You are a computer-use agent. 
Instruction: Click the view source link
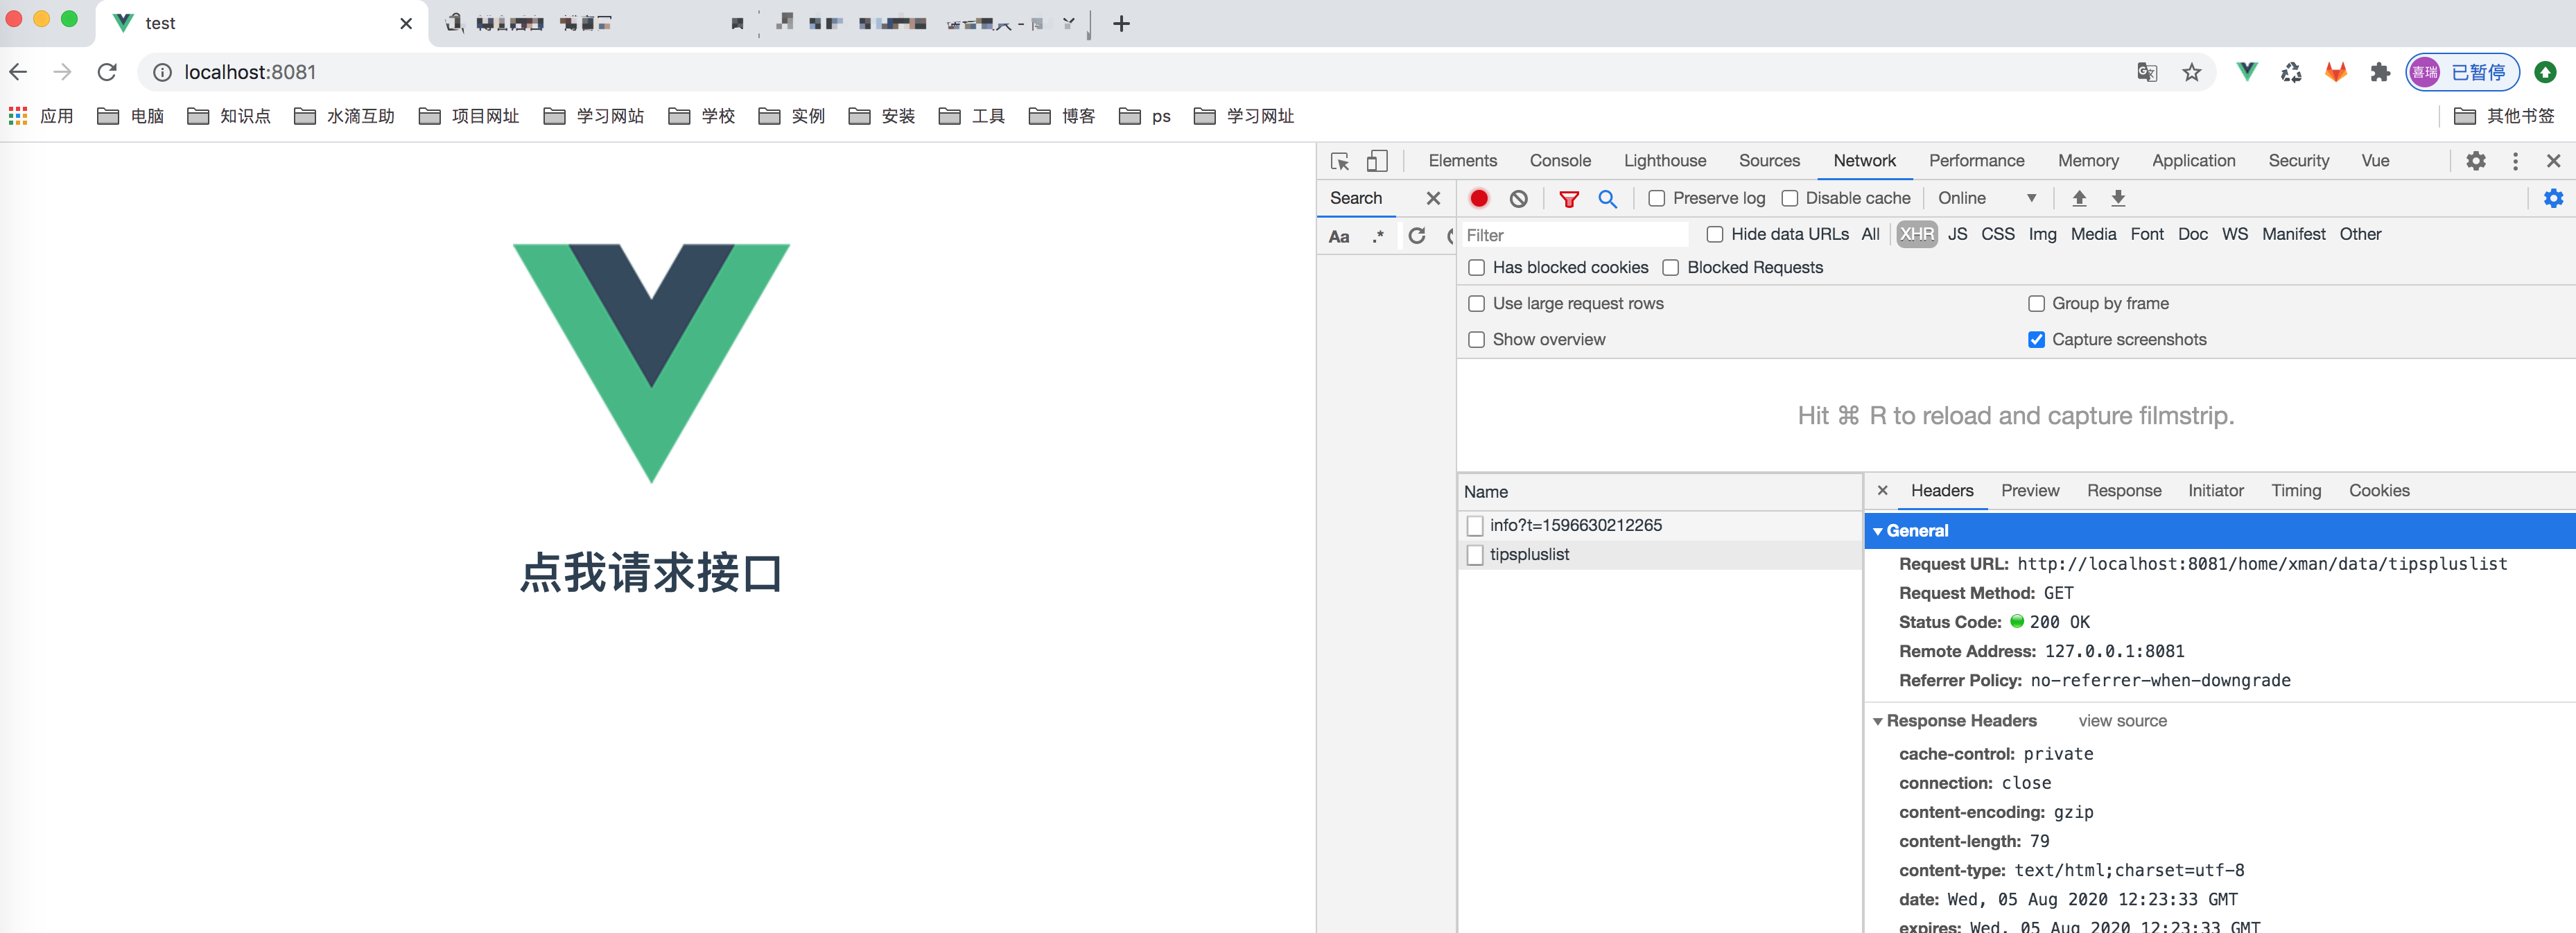coord(2122,721)
